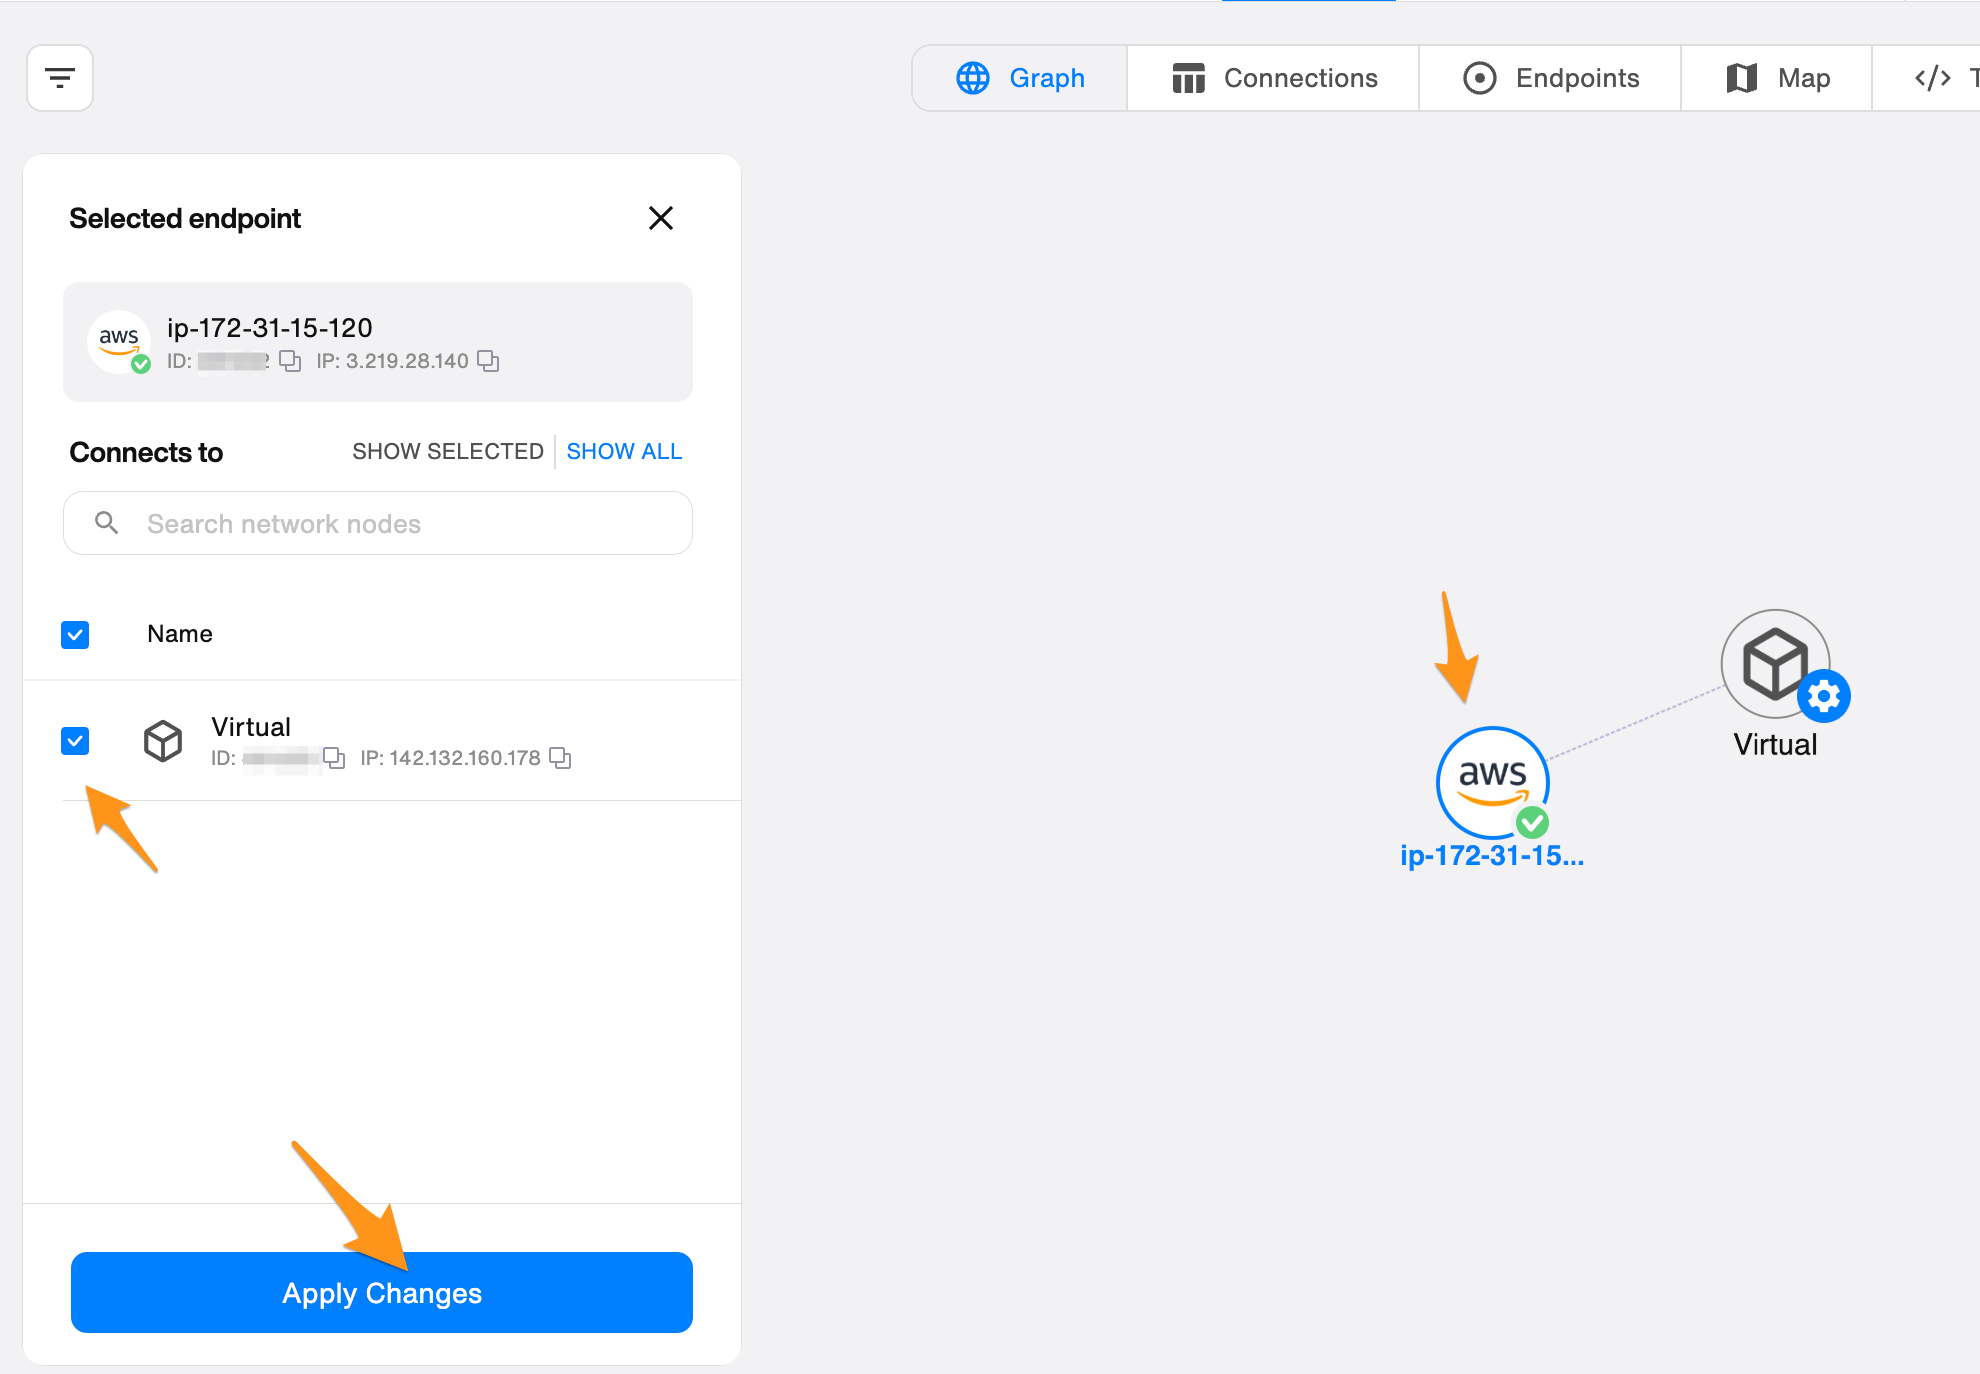Screen dimensions: 1980x1374
Task: Copy the Virtual node ID
Action: (334, 758)
